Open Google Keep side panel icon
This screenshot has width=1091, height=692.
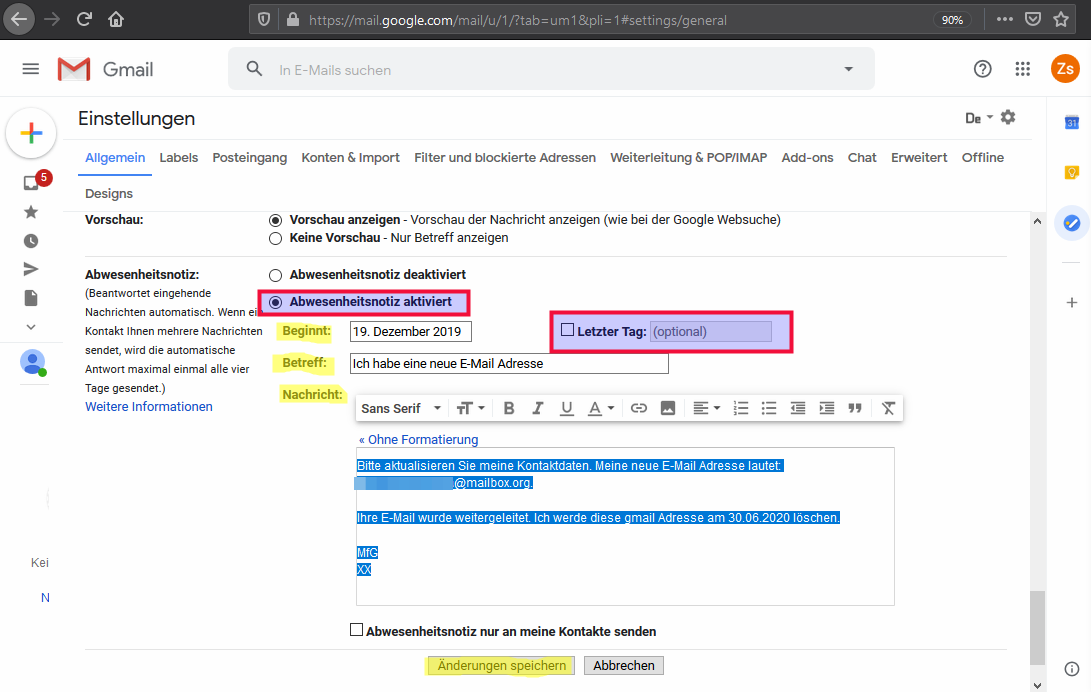pos(1072,172)
